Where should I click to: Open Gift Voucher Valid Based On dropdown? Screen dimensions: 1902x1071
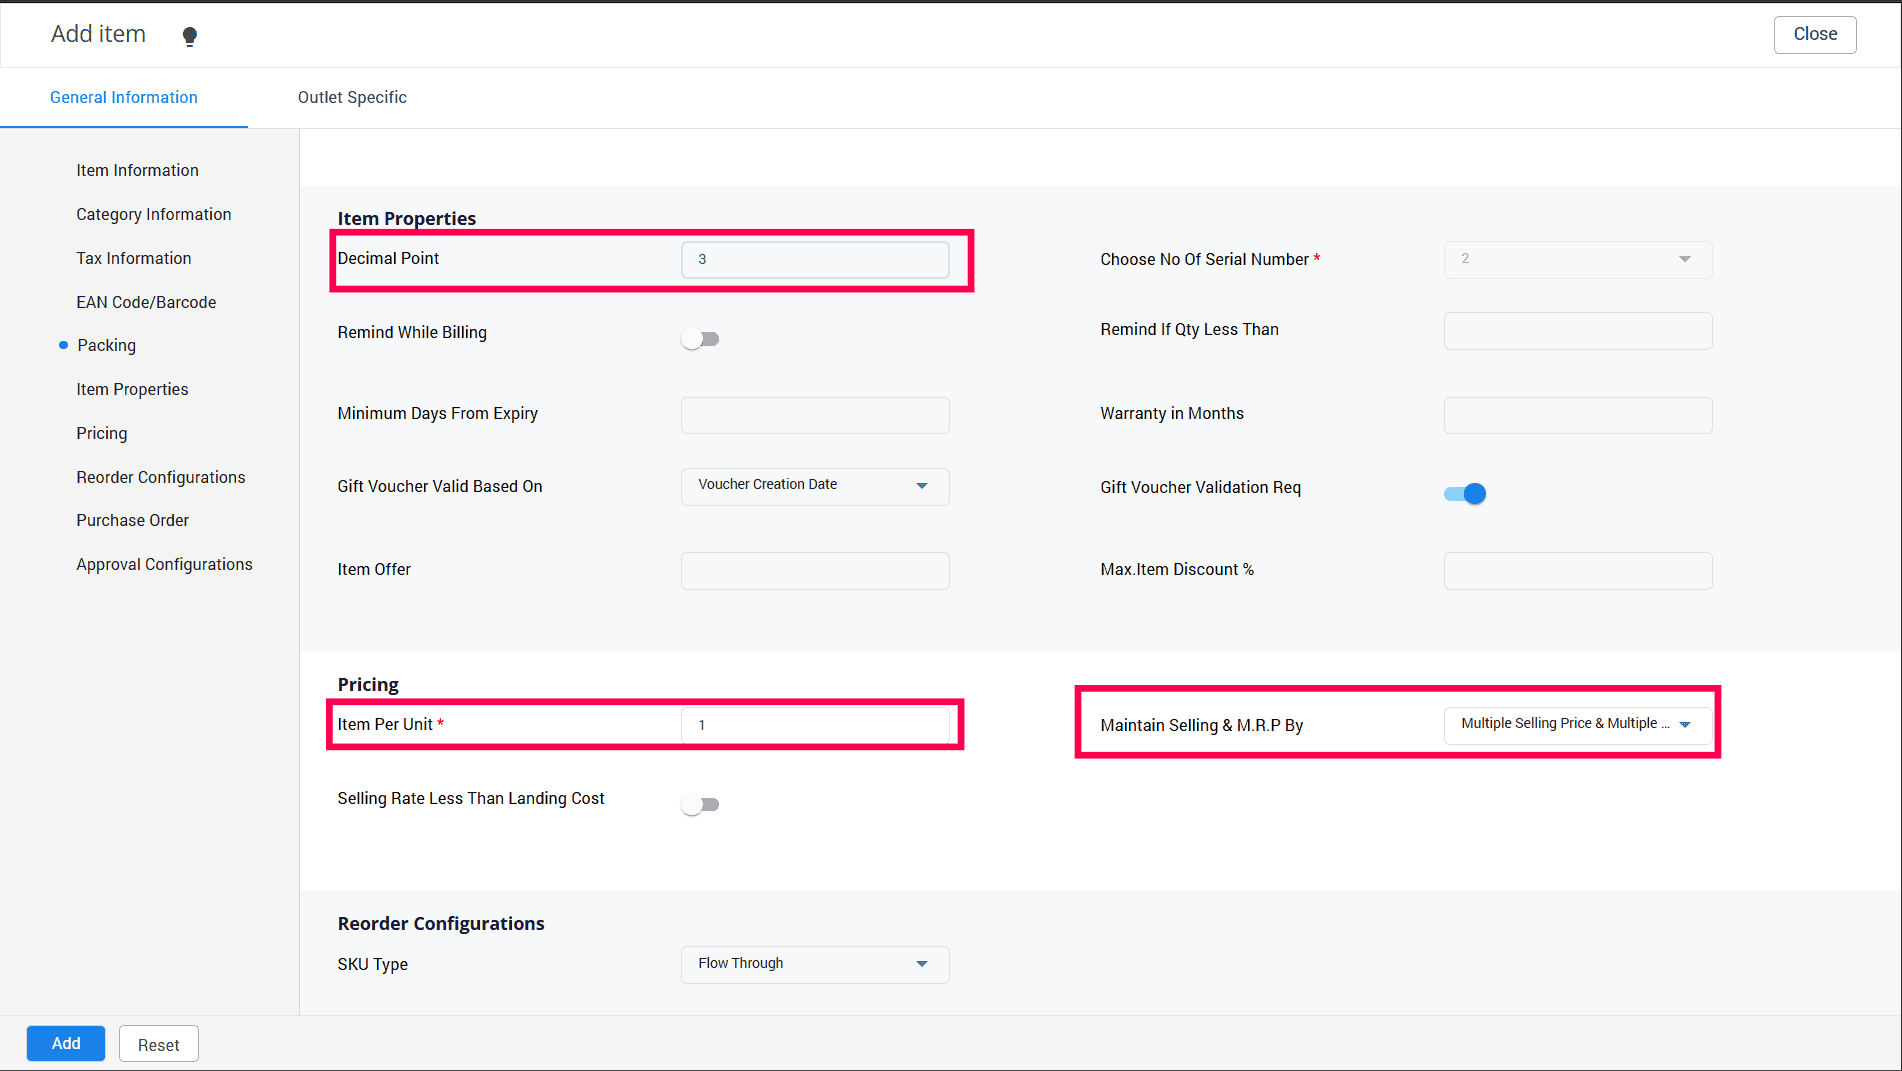tap(815, 486)
